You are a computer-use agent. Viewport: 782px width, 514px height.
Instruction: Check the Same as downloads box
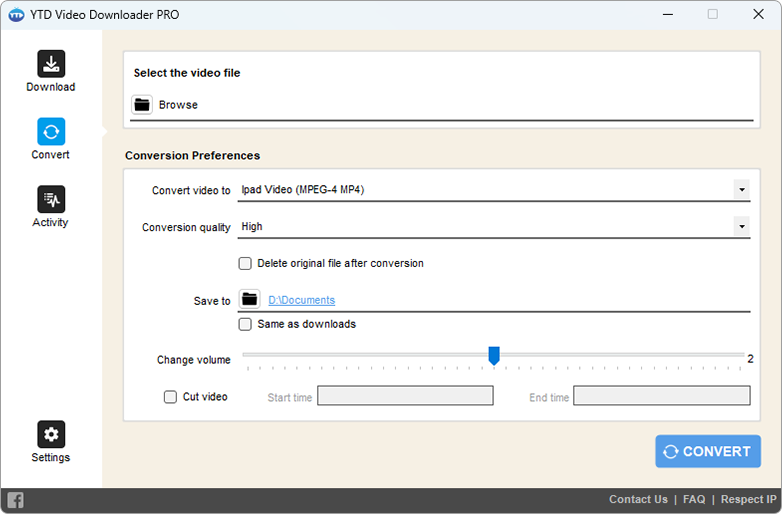tap(245, 325)
